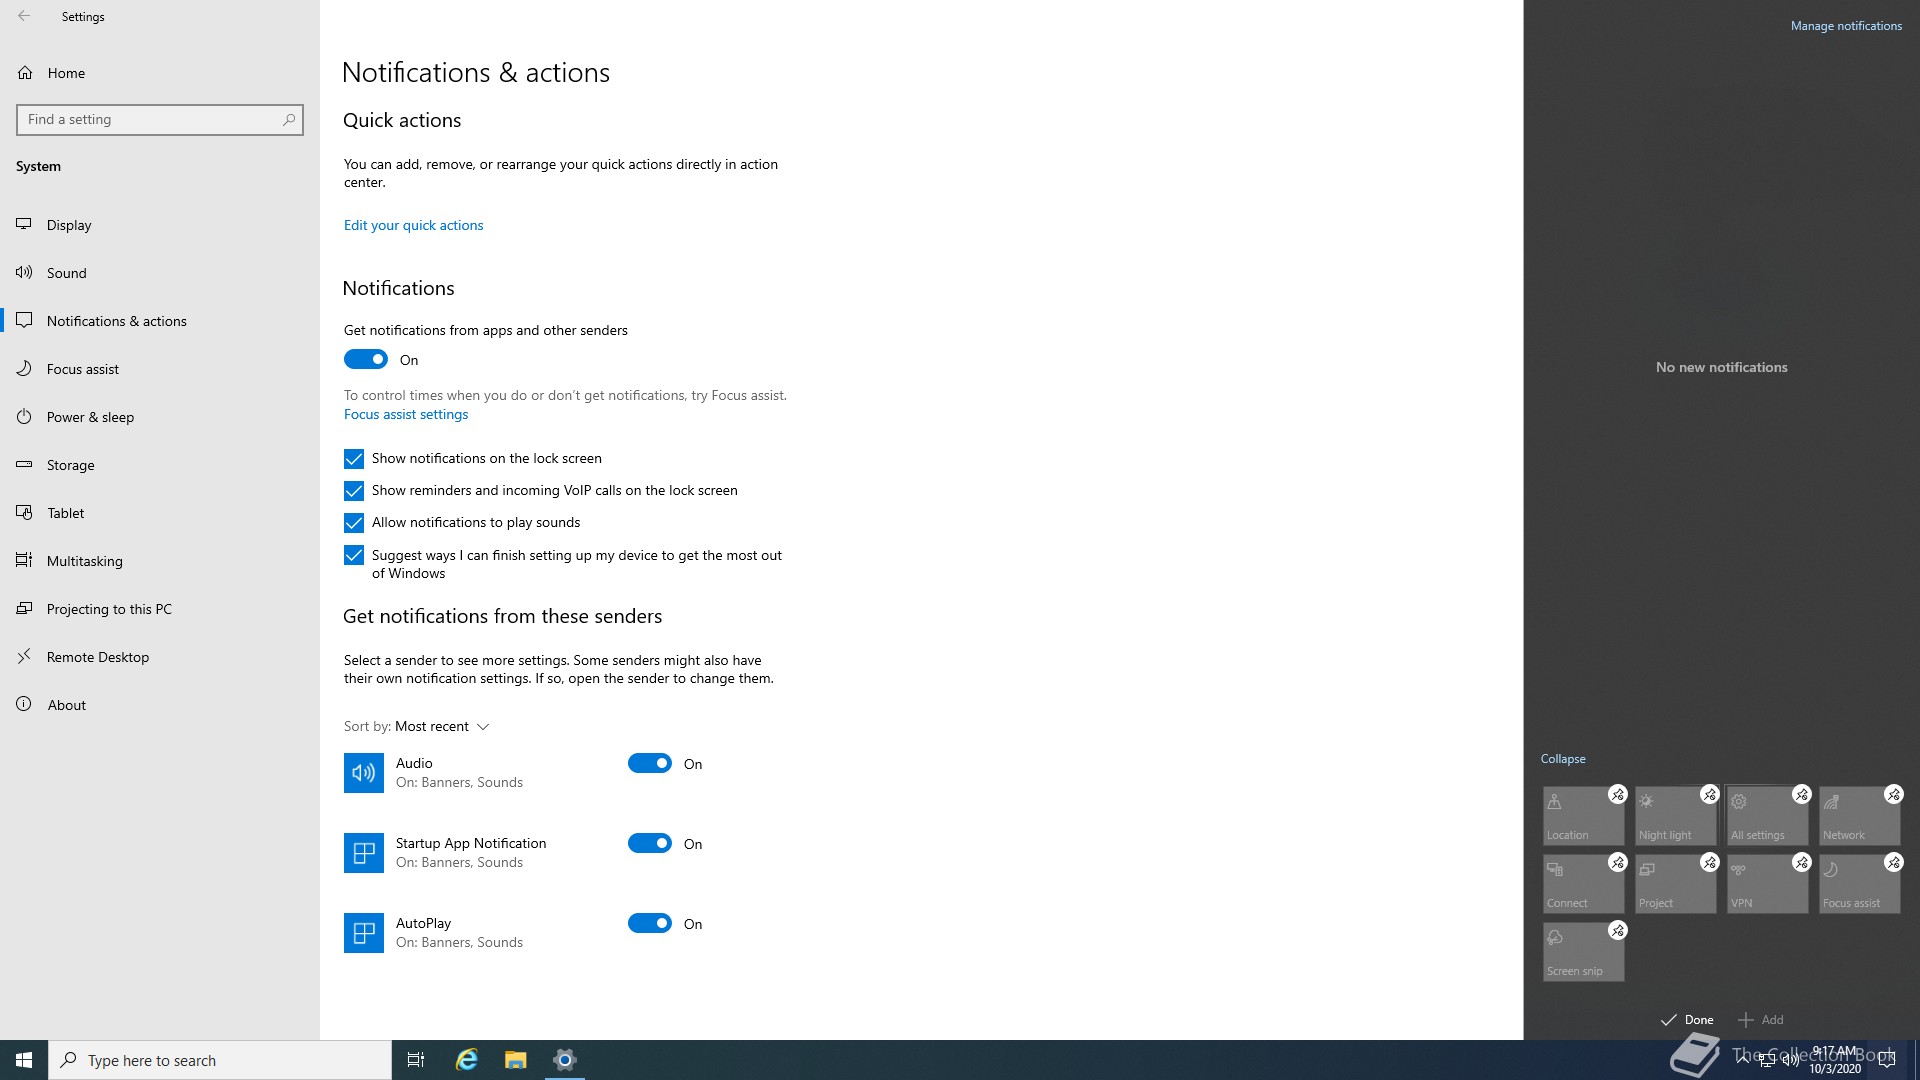The width and height of the screenshot is (1920, 1080).
Task: Open the Power & sleep settings page
Action: tap(90, 417)
